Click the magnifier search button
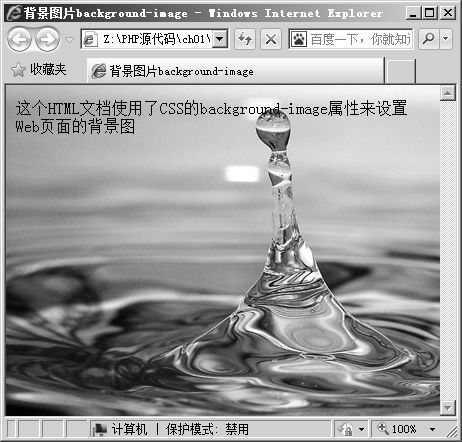 coord(429,39)
